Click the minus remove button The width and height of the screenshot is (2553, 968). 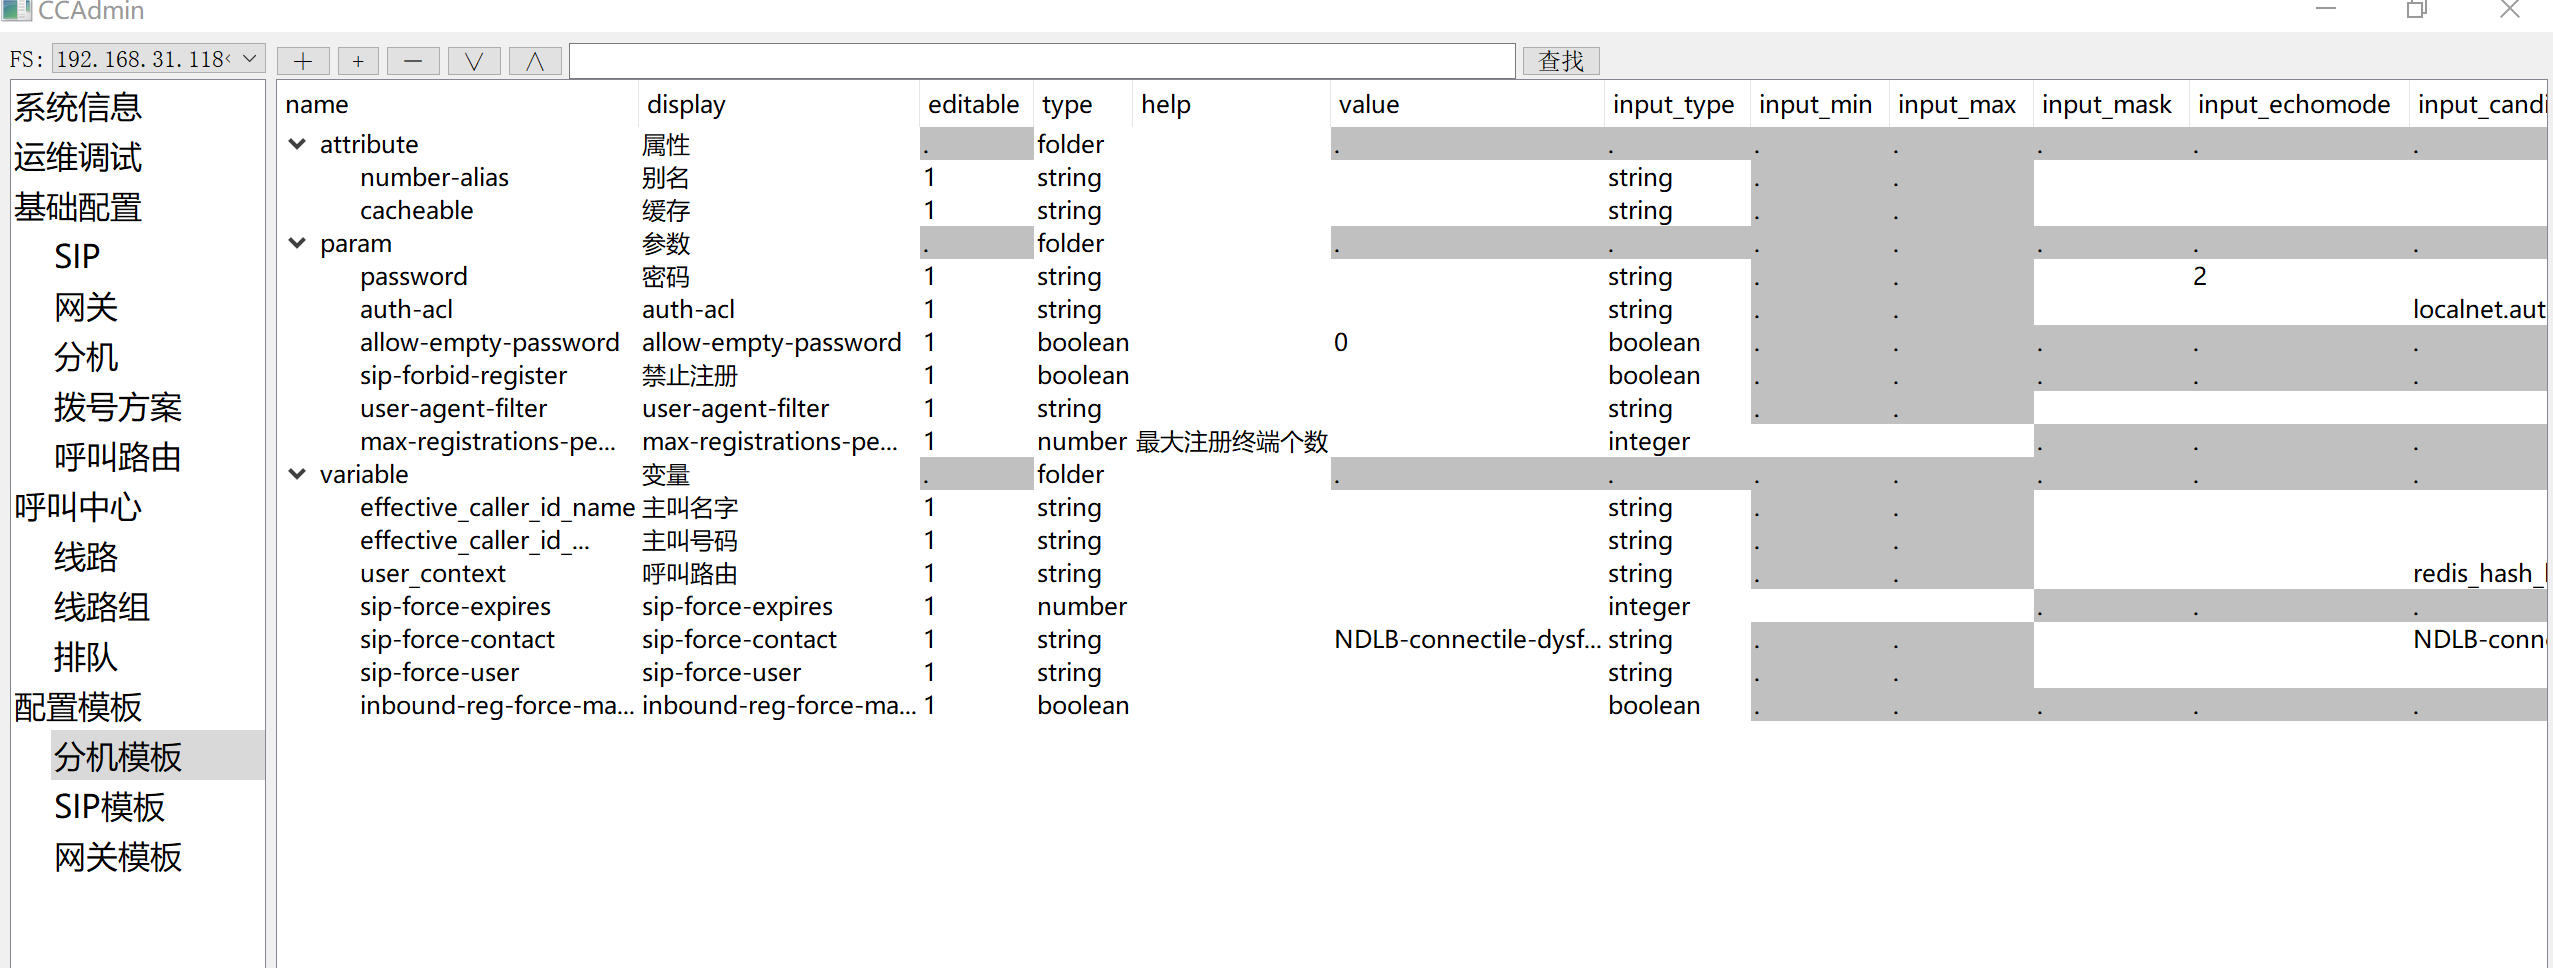click(413, 61)
